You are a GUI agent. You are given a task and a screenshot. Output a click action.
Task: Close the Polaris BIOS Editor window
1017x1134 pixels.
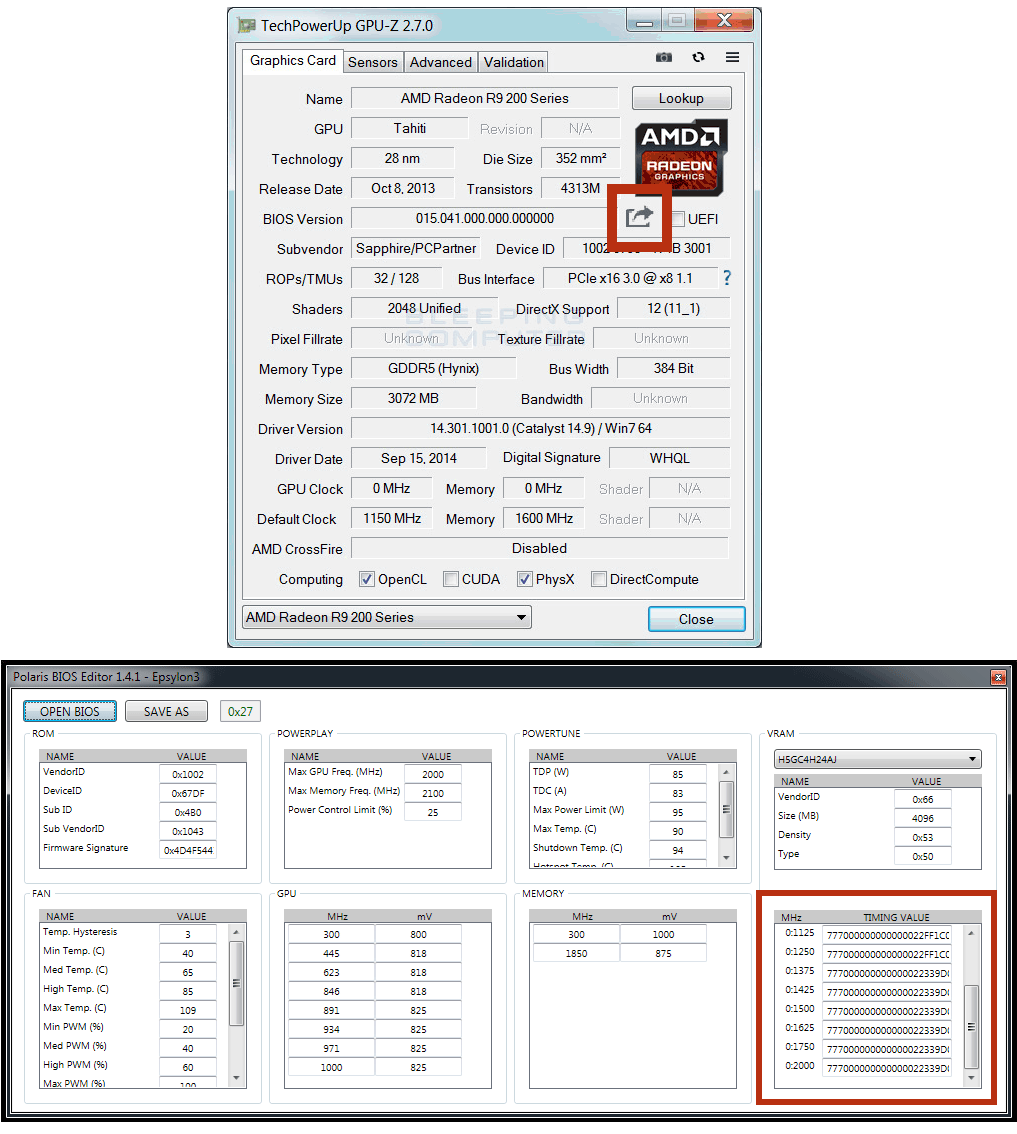coord(998,677)
